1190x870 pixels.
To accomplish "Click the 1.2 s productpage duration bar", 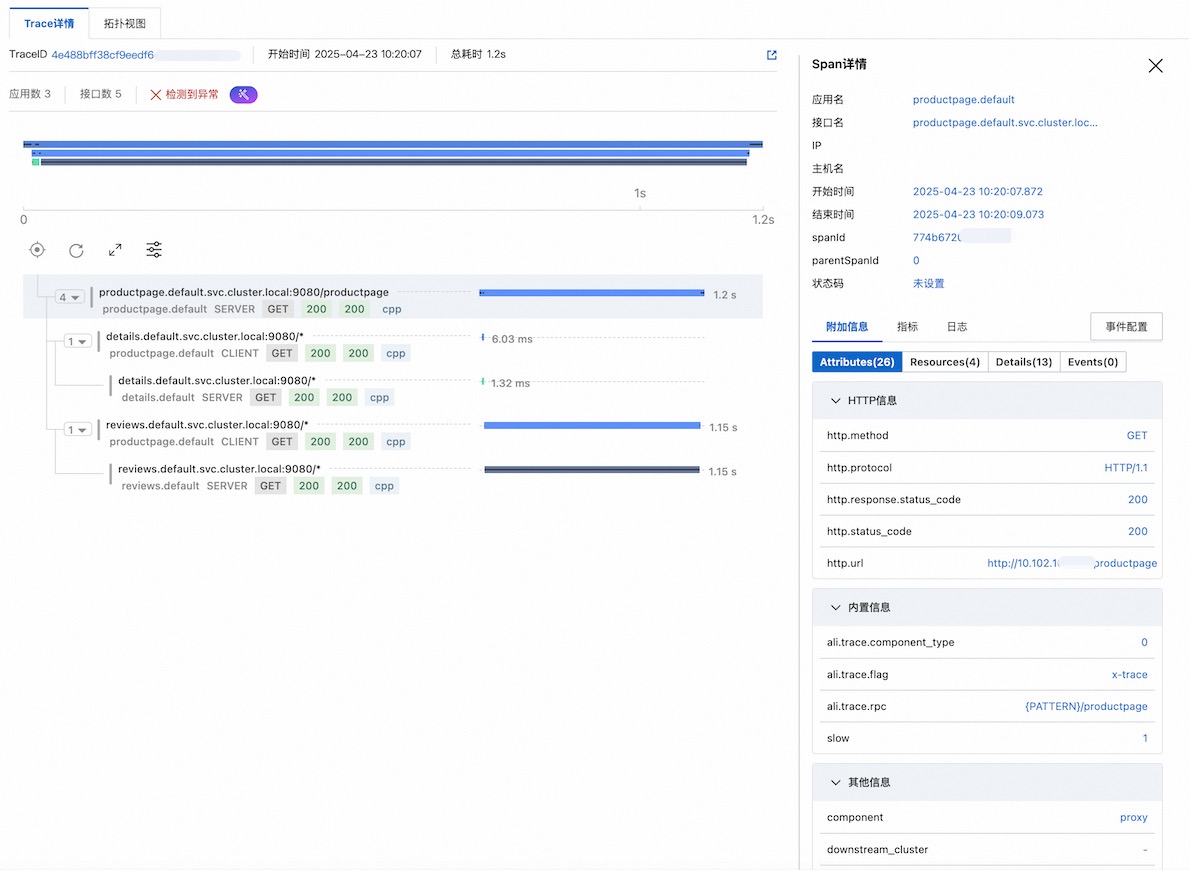I will pyautogui.click(x=592, y=293).
